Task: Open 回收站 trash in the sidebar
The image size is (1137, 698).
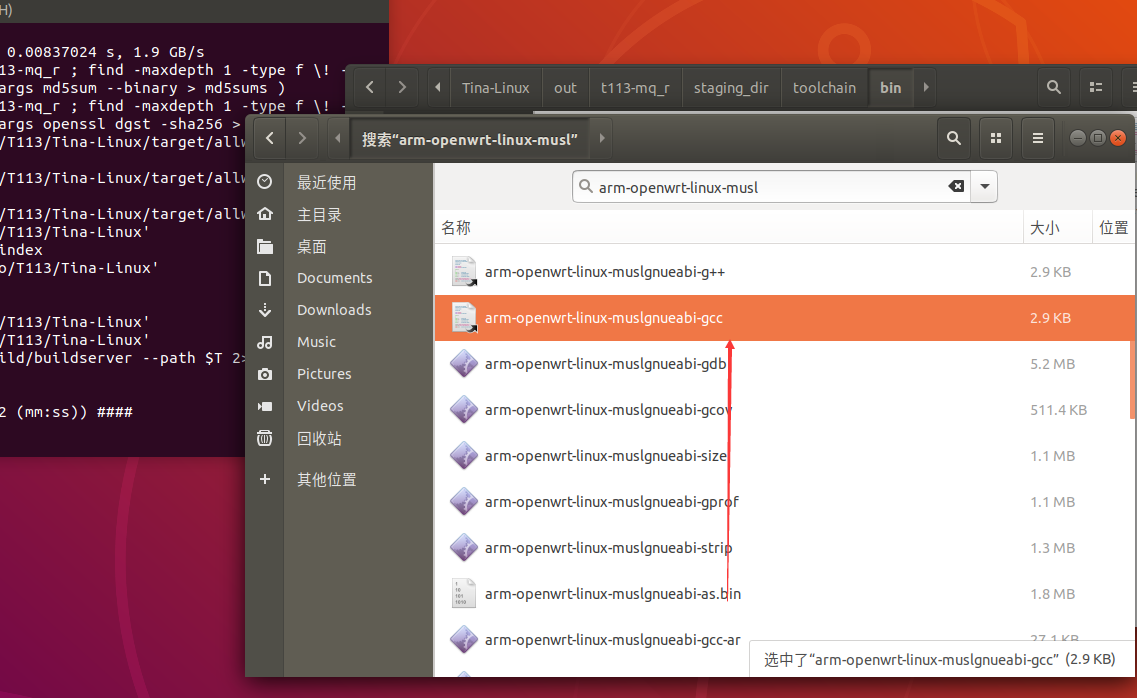Action: [319, 439]
